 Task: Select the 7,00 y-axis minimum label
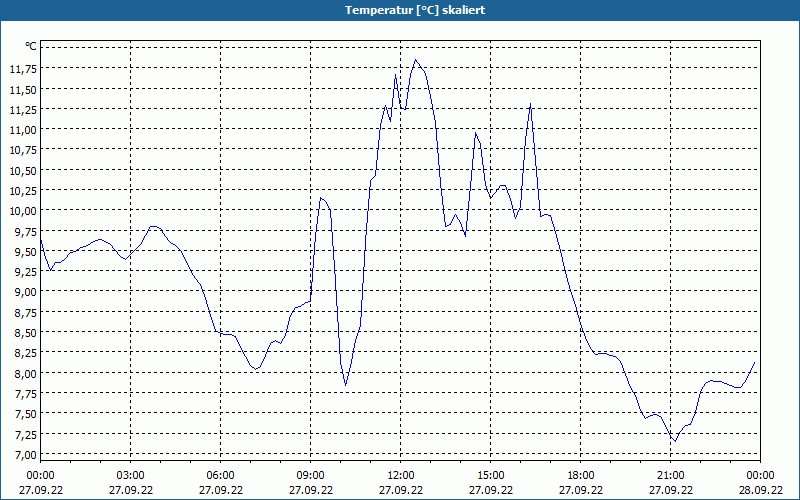[25, 455]
